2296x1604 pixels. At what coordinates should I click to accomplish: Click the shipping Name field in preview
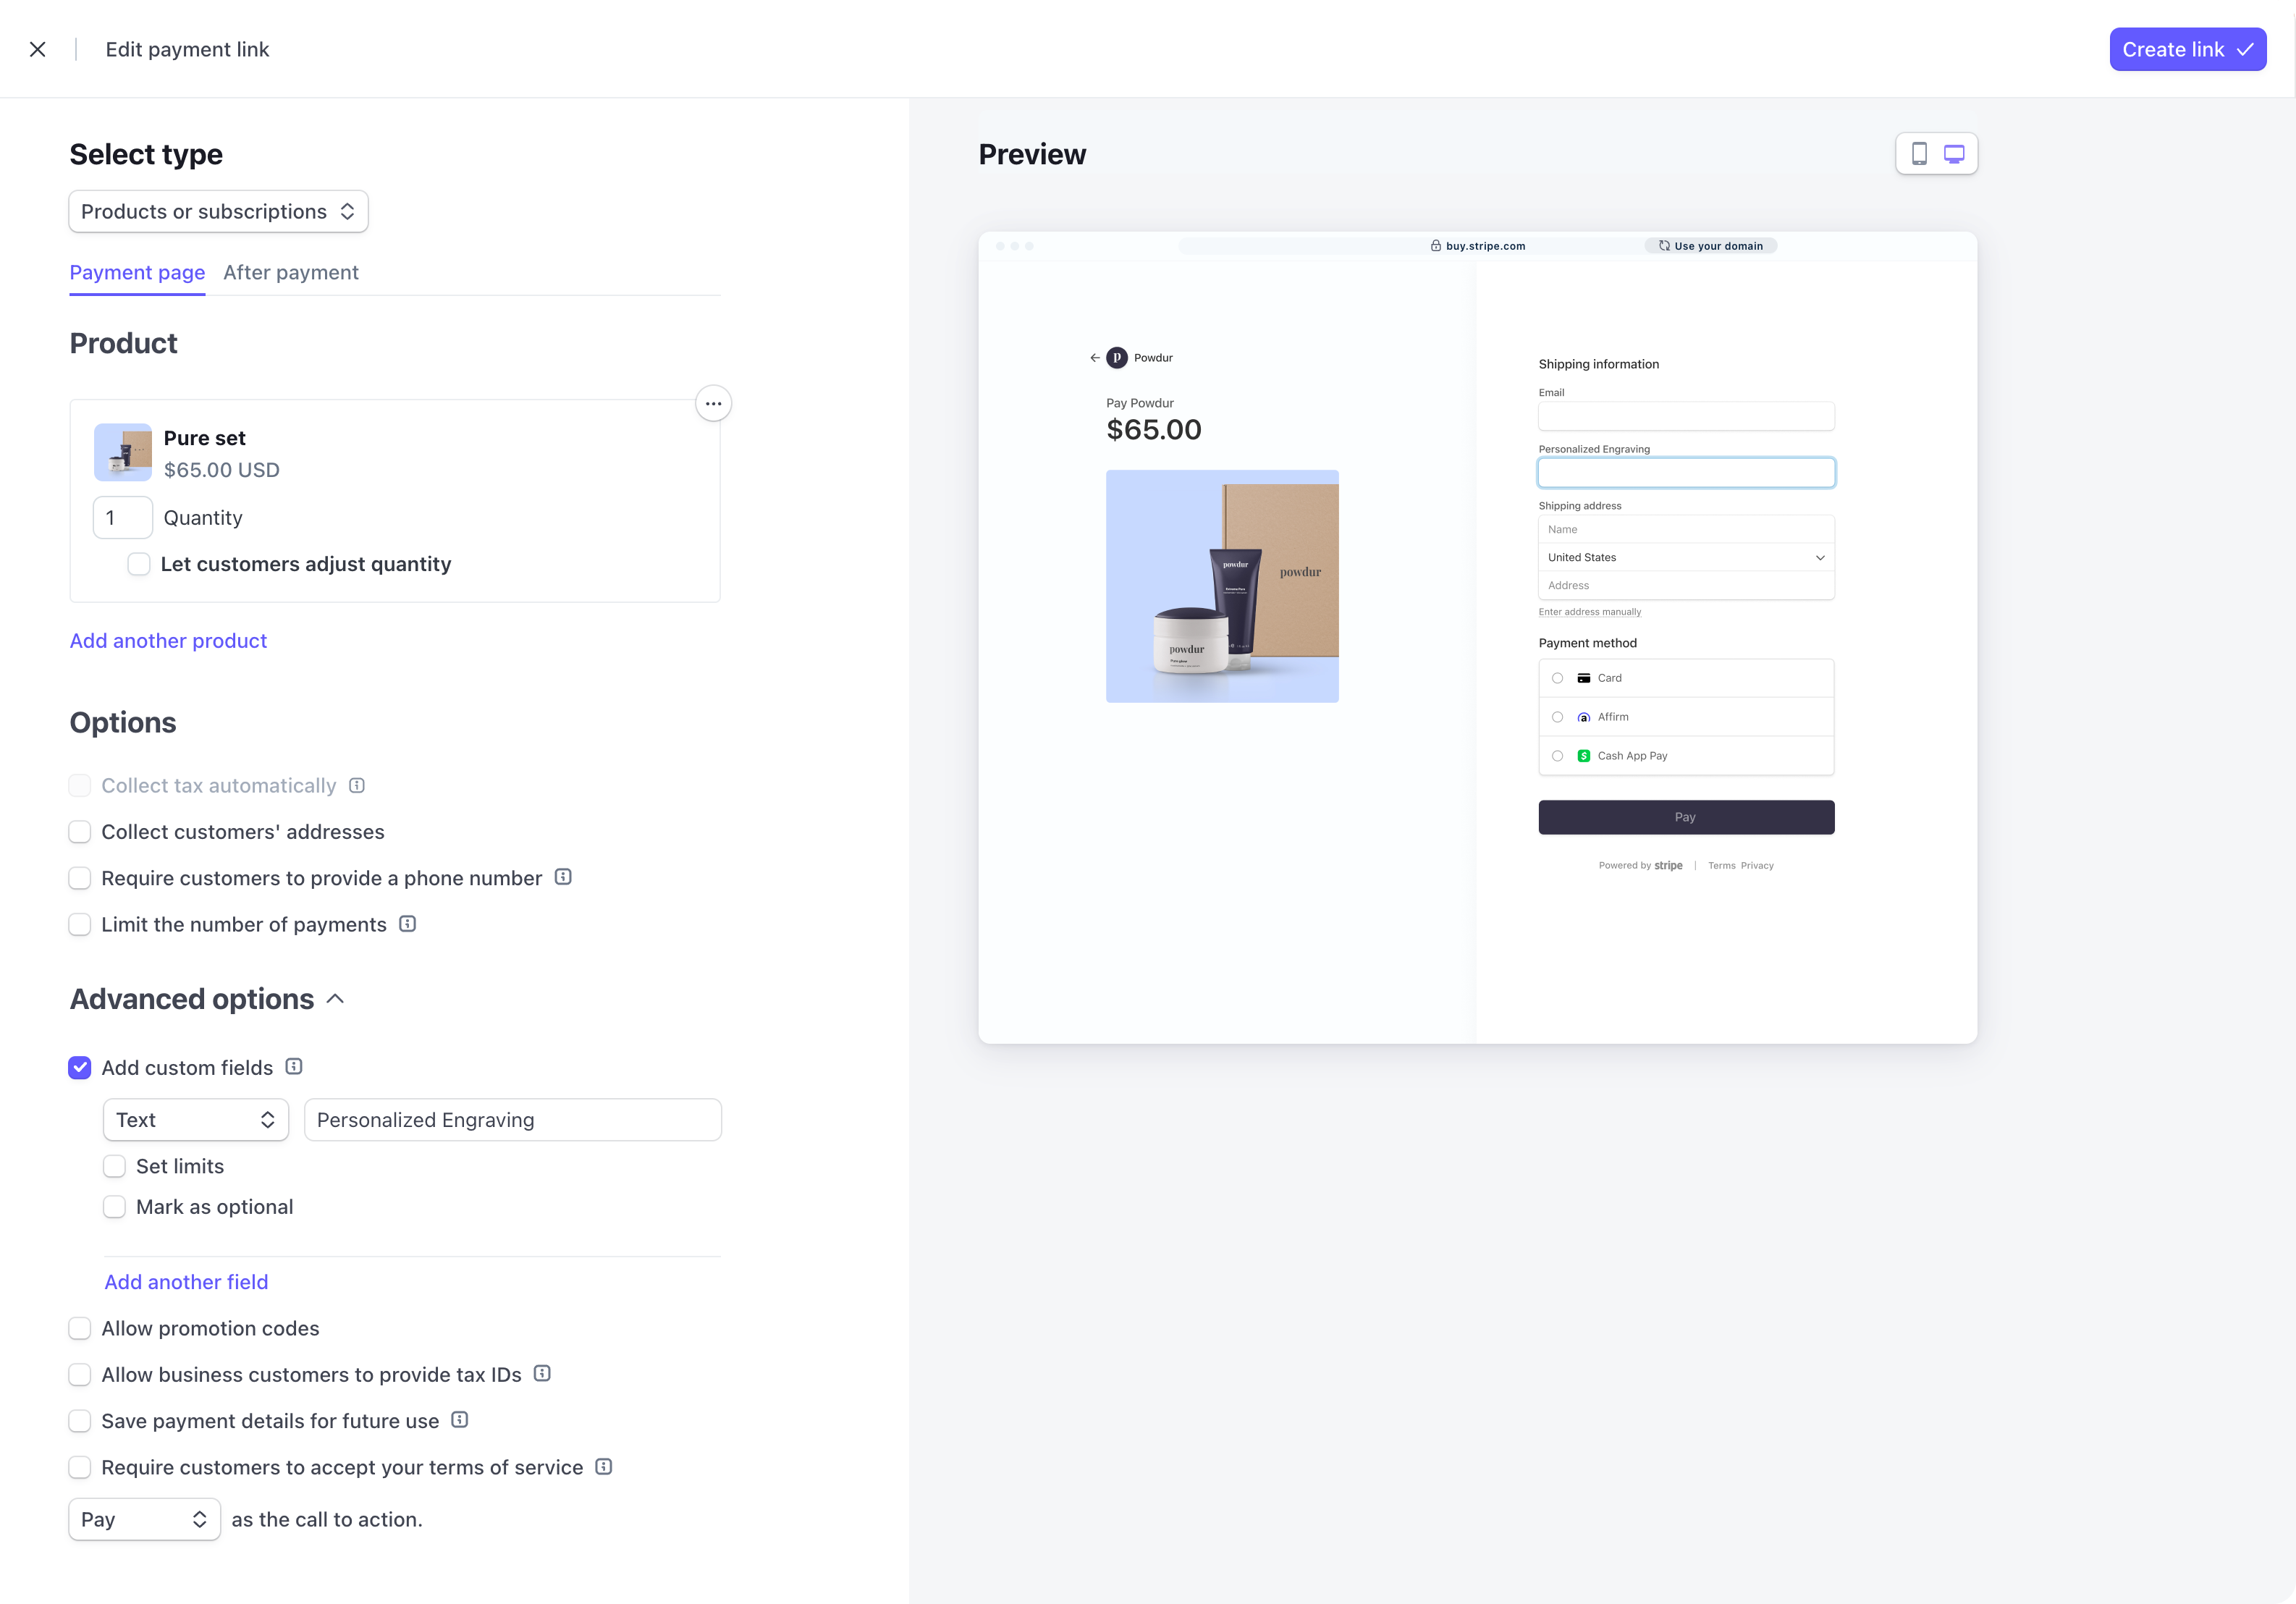point(1686,530)
